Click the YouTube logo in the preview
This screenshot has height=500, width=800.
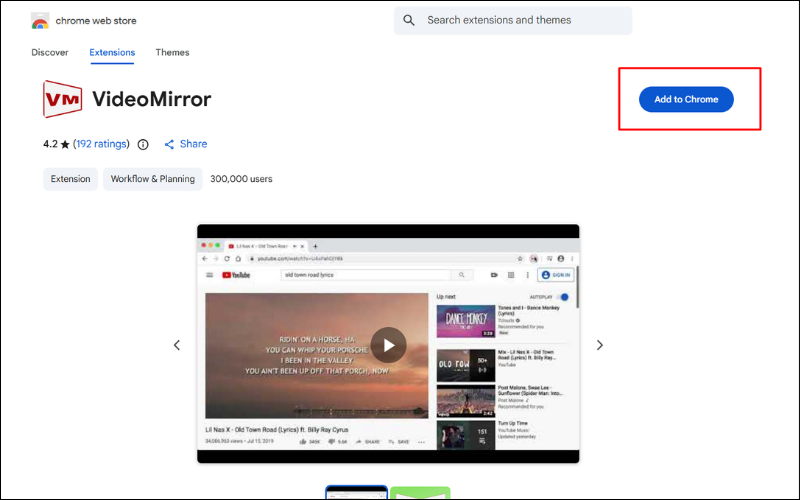point(236,275)
